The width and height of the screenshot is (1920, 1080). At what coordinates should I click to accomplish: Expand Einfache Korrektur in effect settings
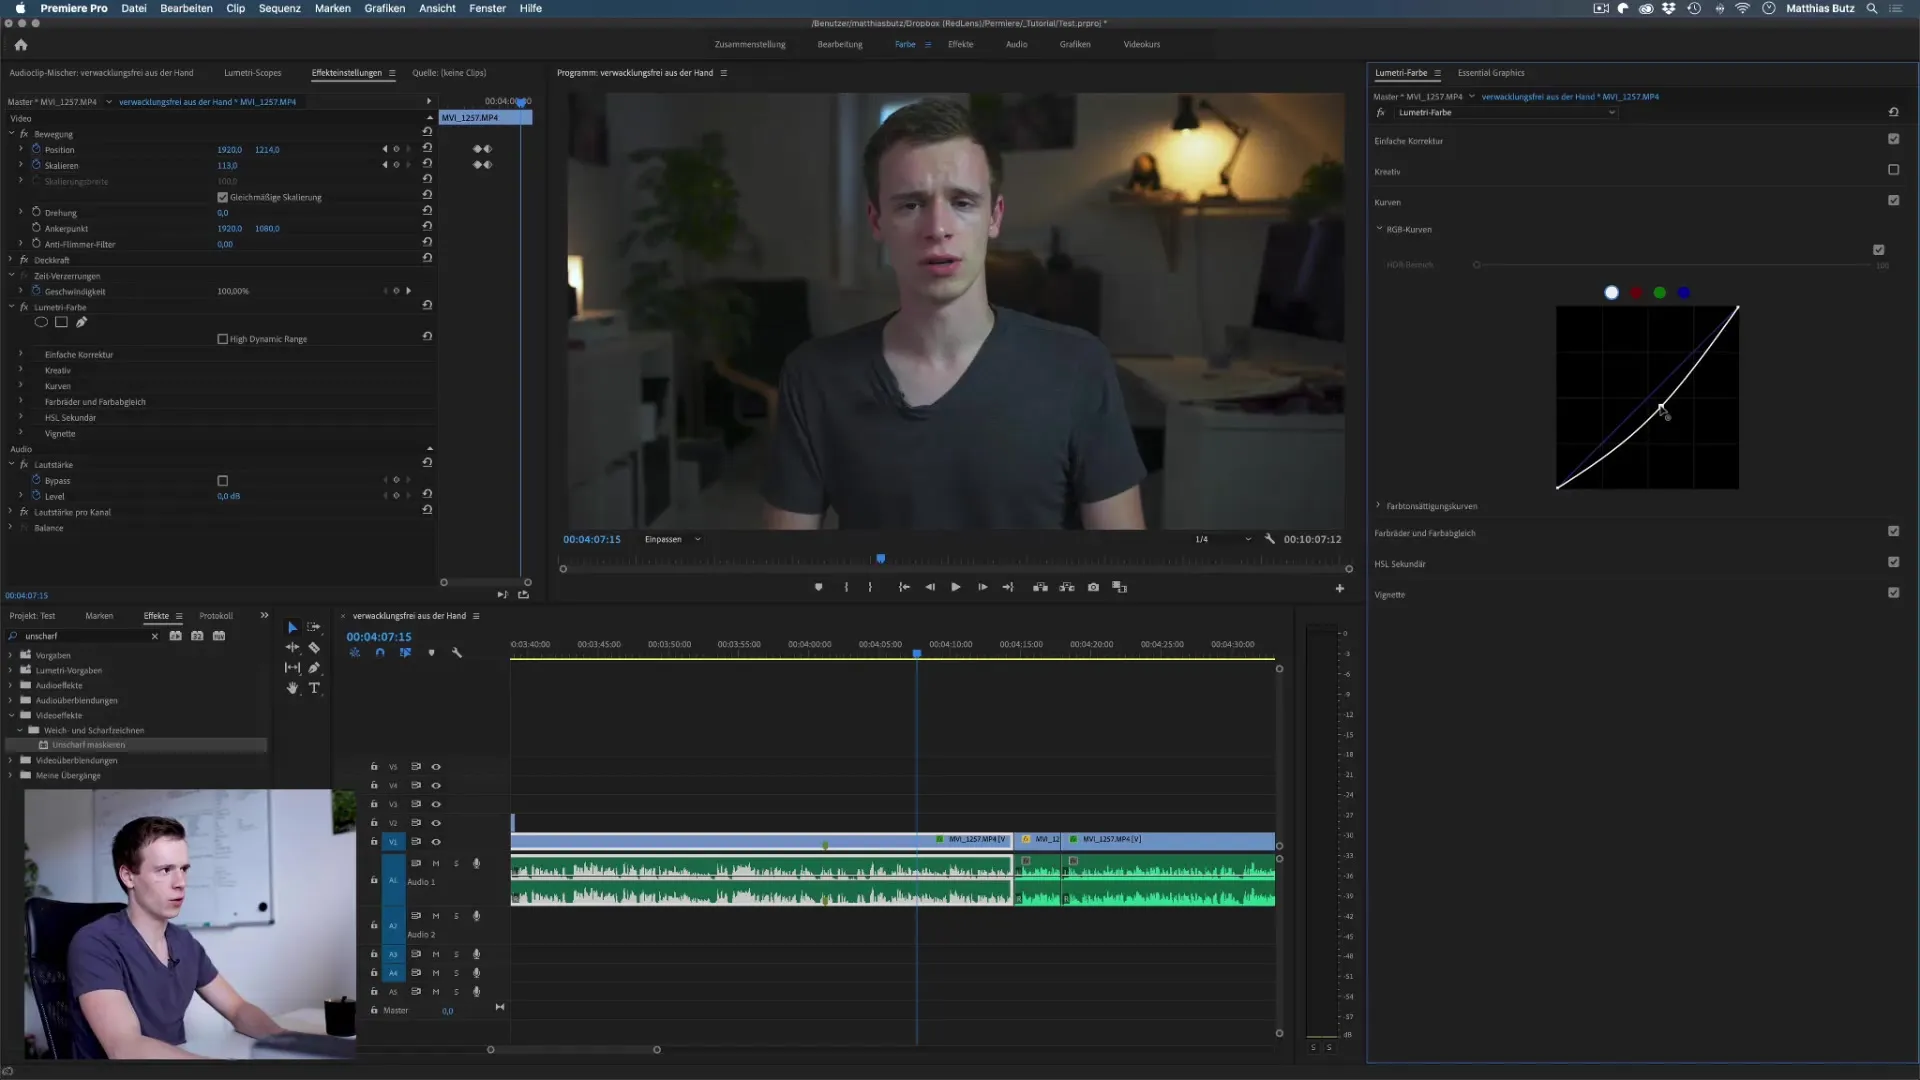coord(21,354)
